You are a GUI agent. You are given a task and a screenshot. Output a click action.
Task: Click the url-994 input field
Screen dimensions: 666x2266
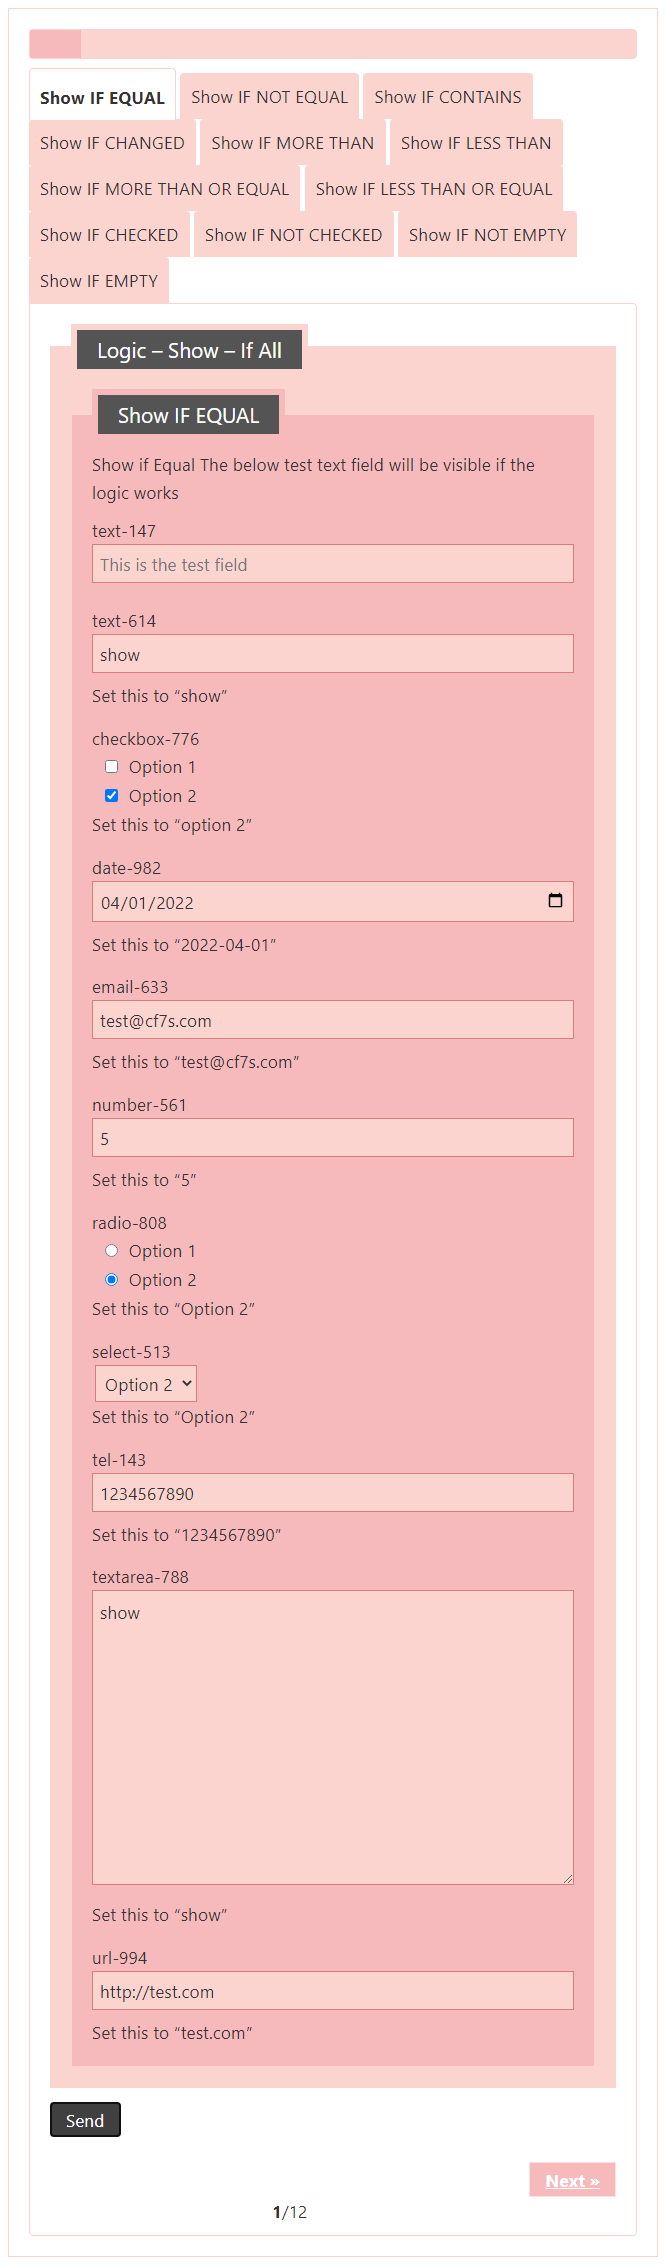tap(333, 1991)
